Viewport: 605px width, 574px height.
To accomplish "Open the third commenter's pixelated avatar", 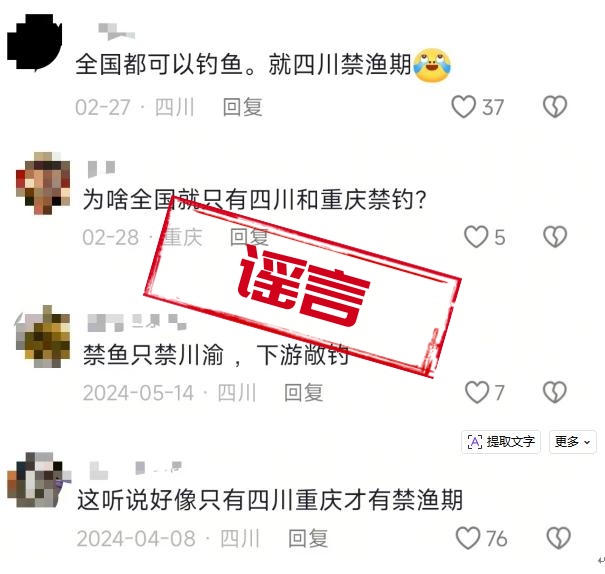I will (x=42, y=337).
